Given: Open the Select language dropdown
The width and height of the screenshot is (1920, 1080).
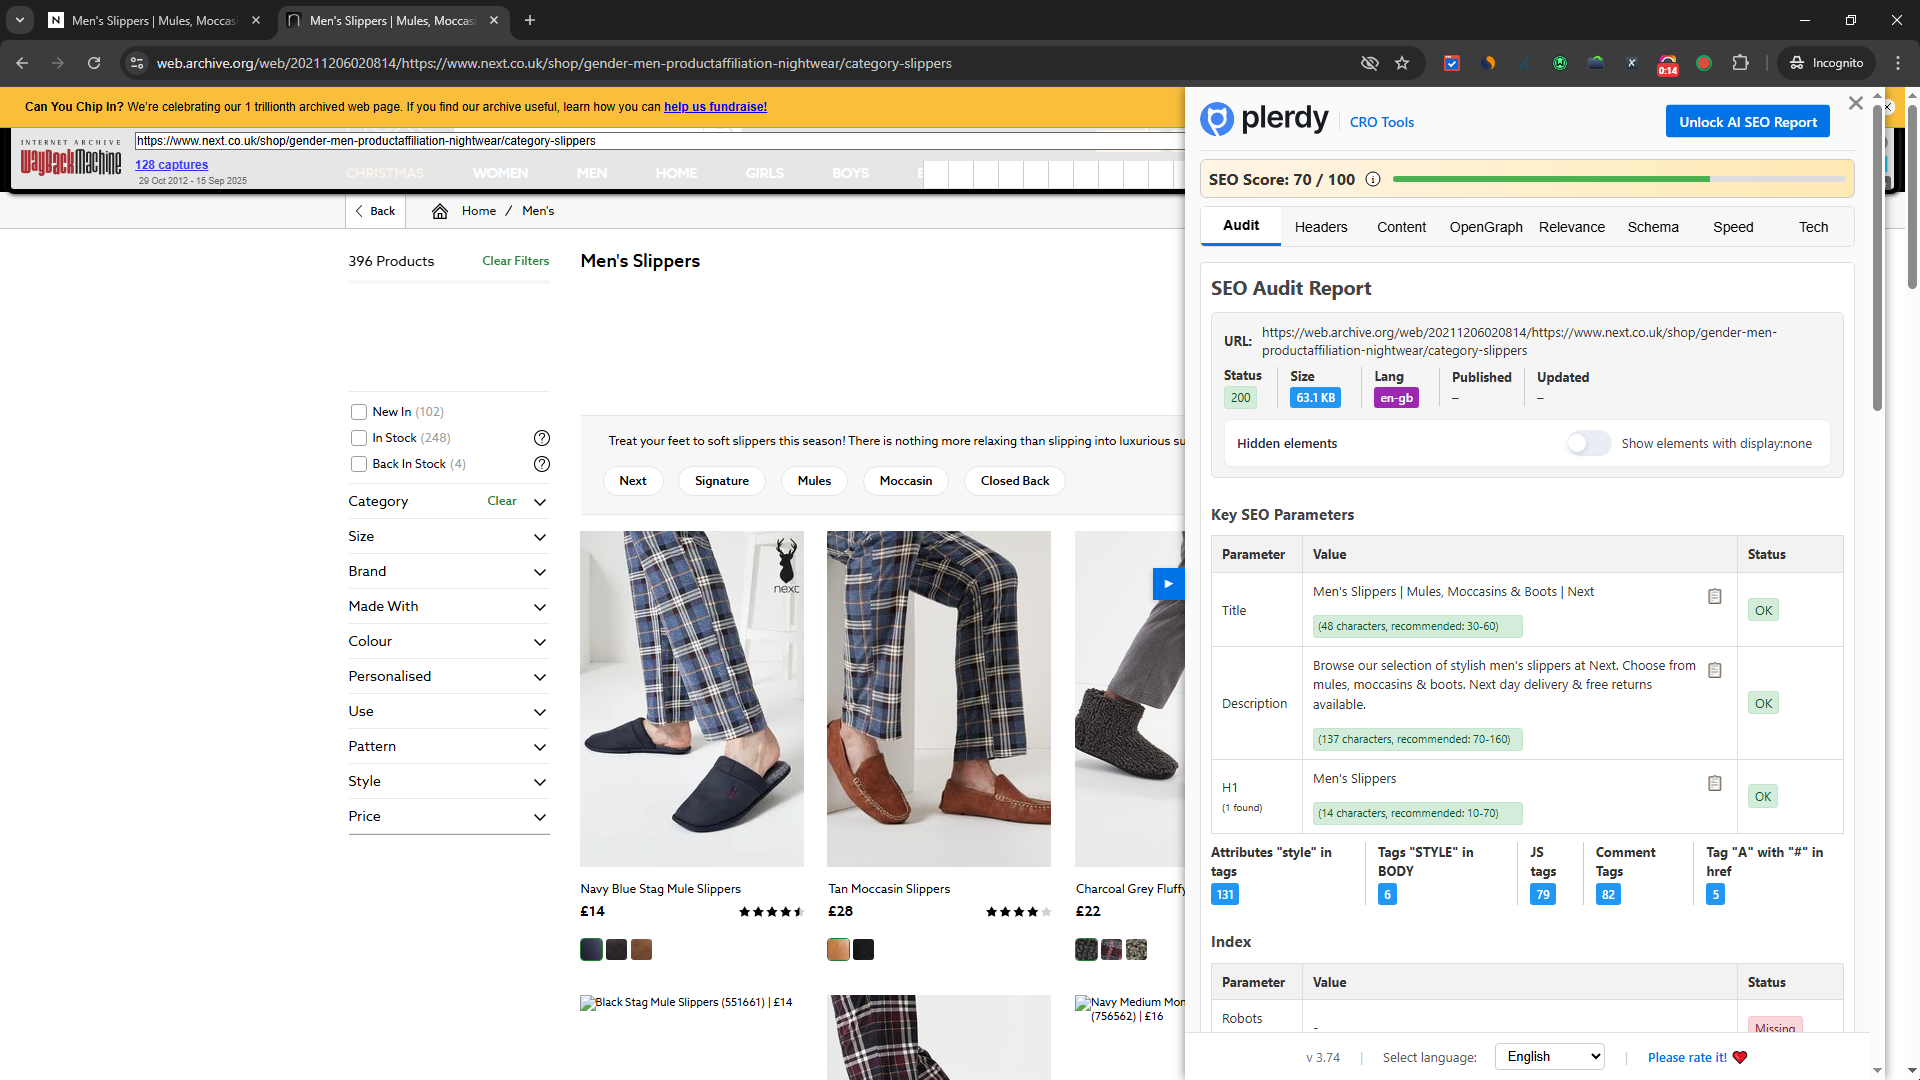Looking at the screenshot, I should (1549, 1057).
